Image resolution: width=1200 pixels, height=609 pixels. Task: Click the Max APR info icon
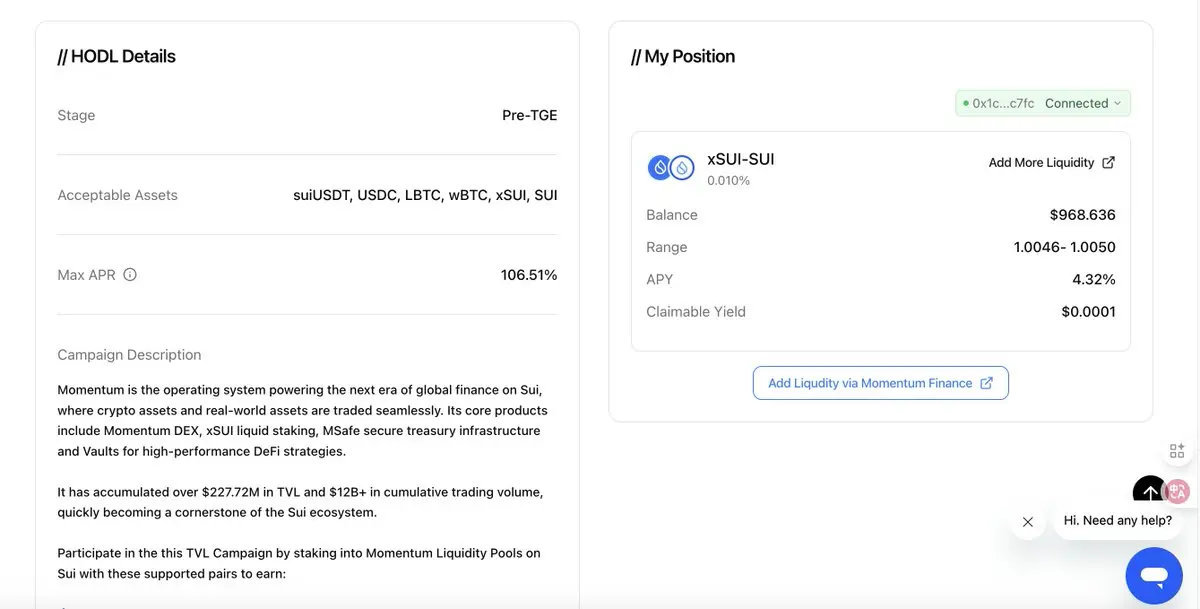click(130, 275)
